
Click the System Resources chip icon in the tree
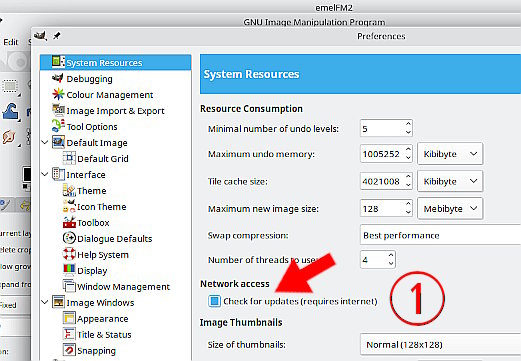(58, 62)
